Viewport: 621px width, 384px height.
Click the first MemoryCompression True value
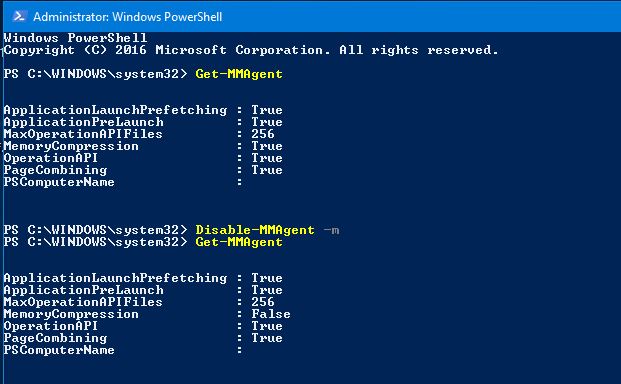click(267, 146)
